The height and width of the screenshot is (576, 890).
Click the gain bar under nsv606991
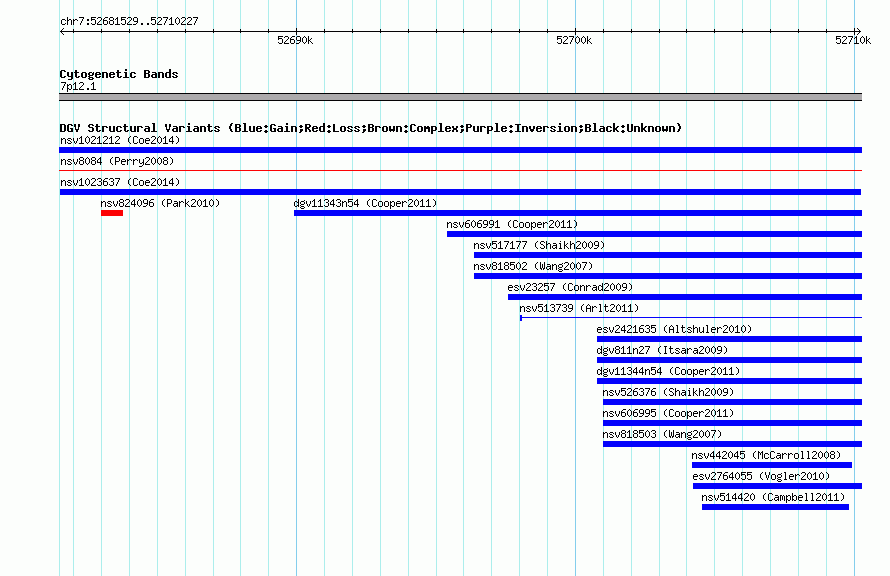654,234
